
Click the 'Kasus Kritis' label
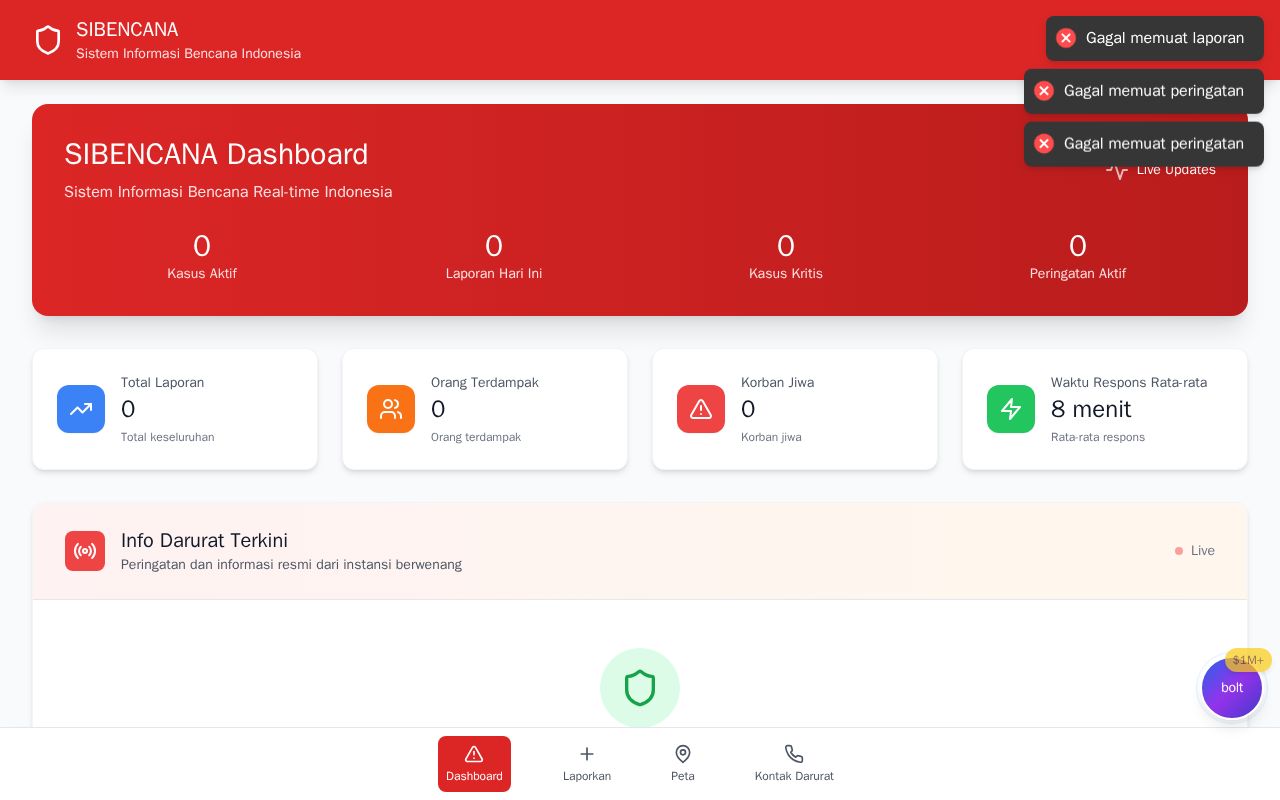[x=786, y=274]
